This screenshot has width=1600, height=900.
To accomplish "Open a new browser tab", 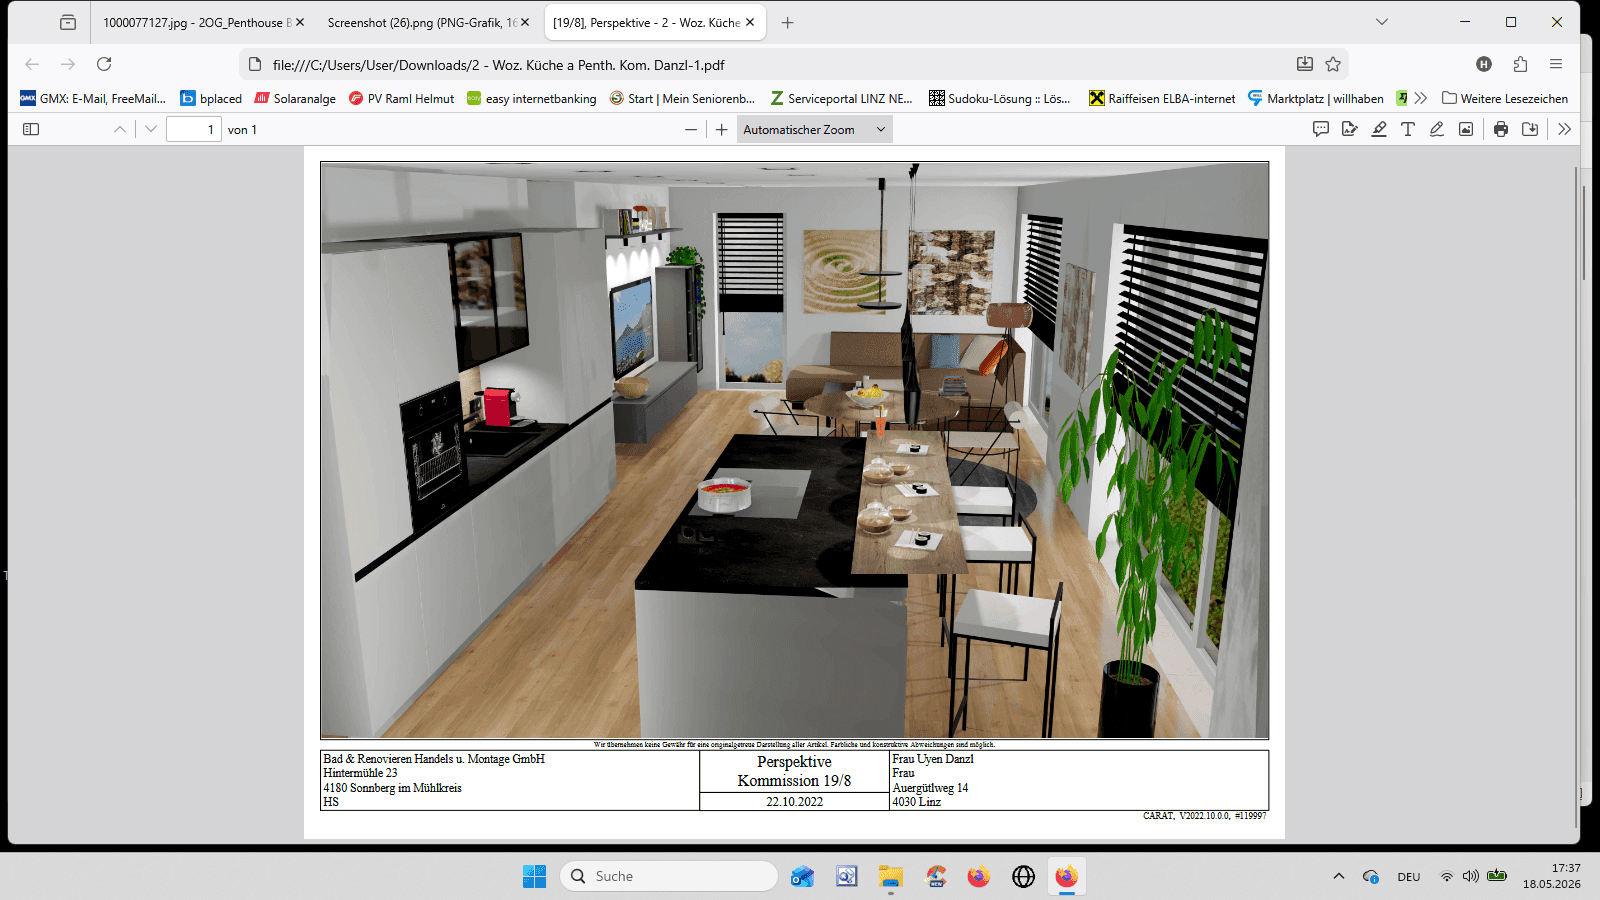I will coord(788,22).
